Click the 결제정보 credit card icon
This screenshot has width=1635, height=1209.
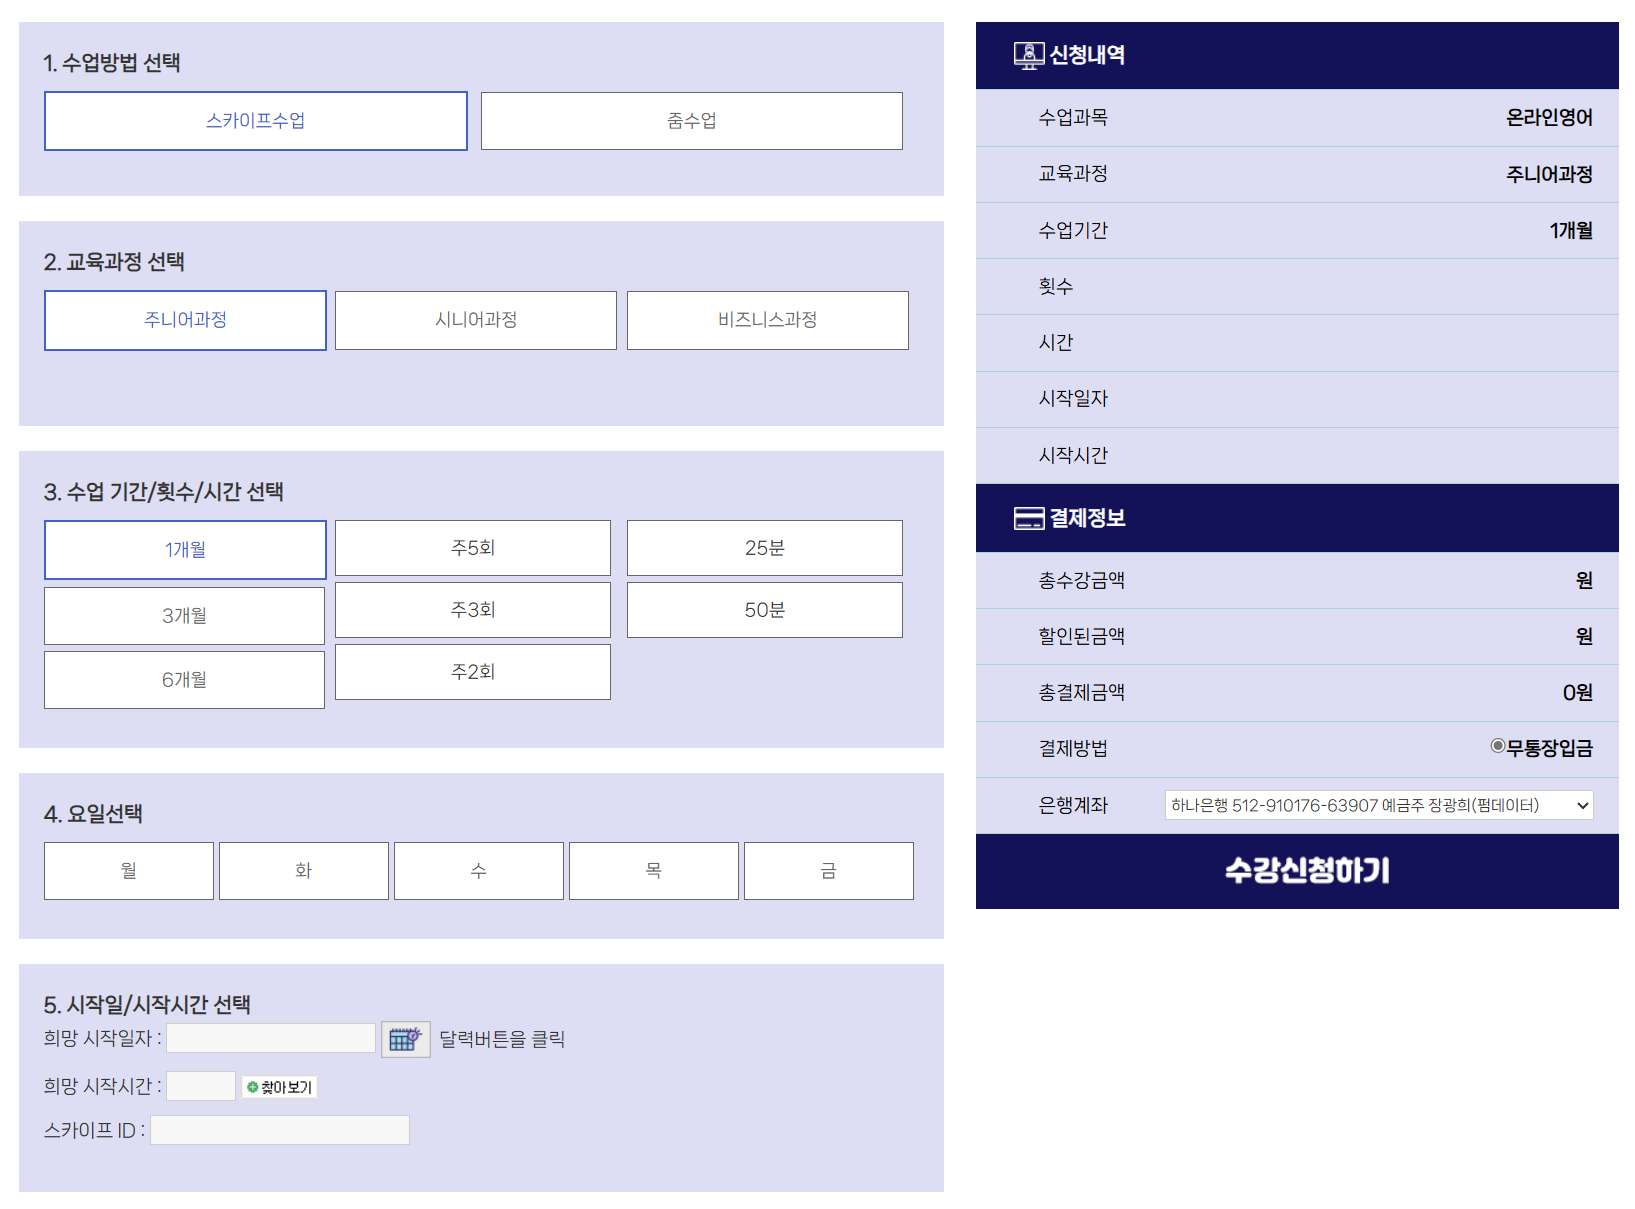[1028, 518]
